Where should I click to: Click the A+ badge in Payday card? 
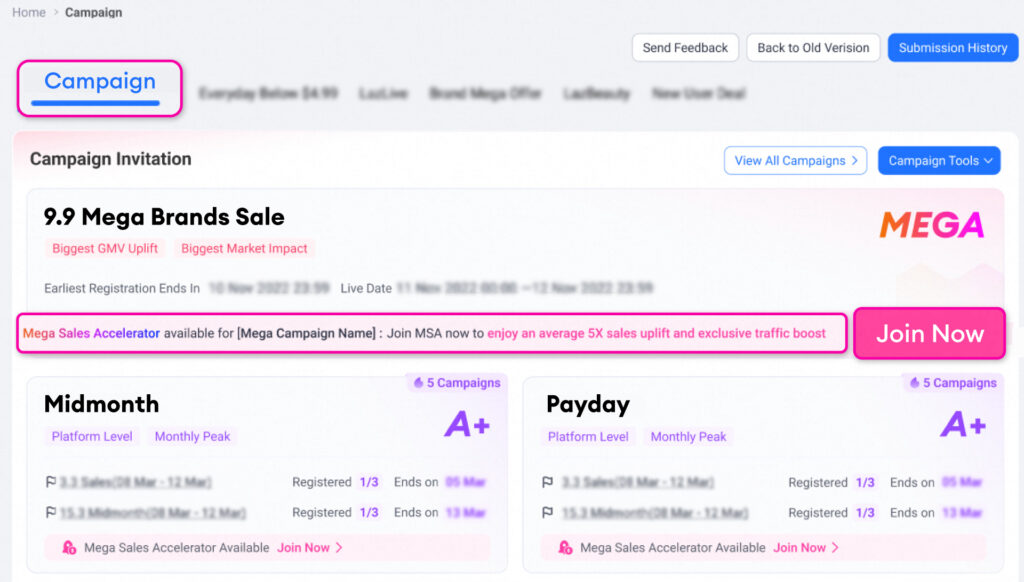(x=963, y=425)
